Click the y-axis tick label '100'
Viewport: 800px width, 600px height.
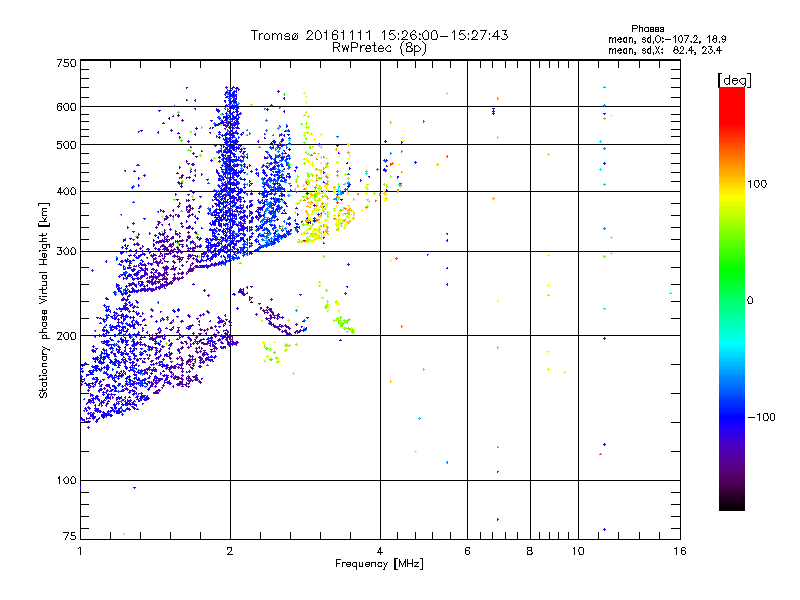click(66, 480)
